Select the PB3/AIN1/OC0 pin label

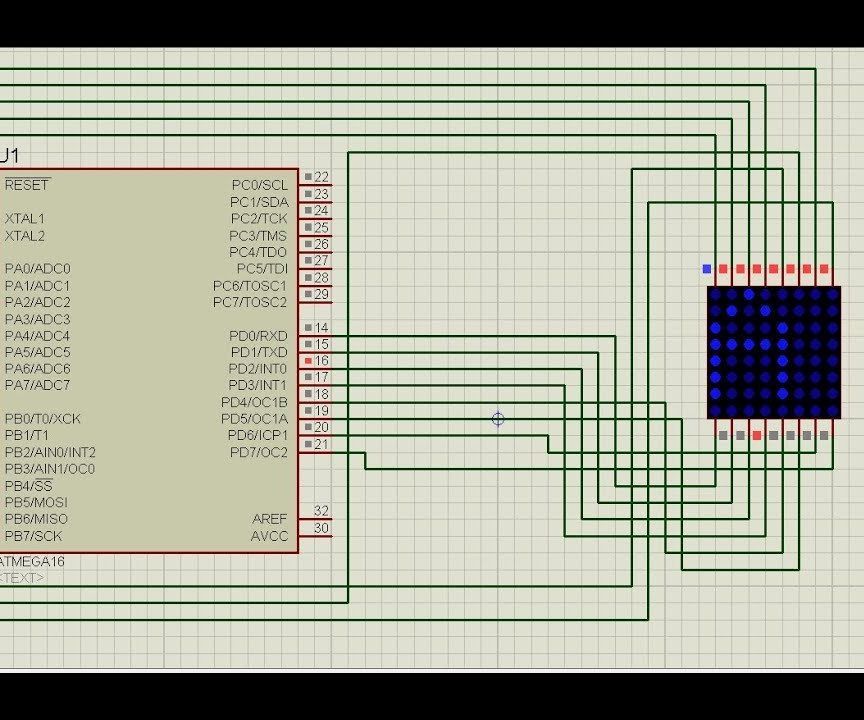tap(50, 469)
